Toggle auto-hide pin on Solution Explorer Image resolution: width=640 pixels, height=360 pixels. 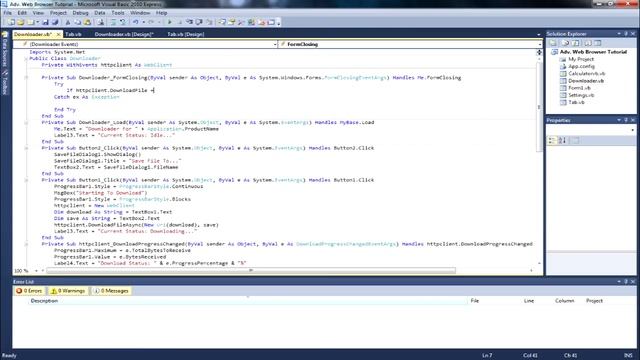(626, 34)
